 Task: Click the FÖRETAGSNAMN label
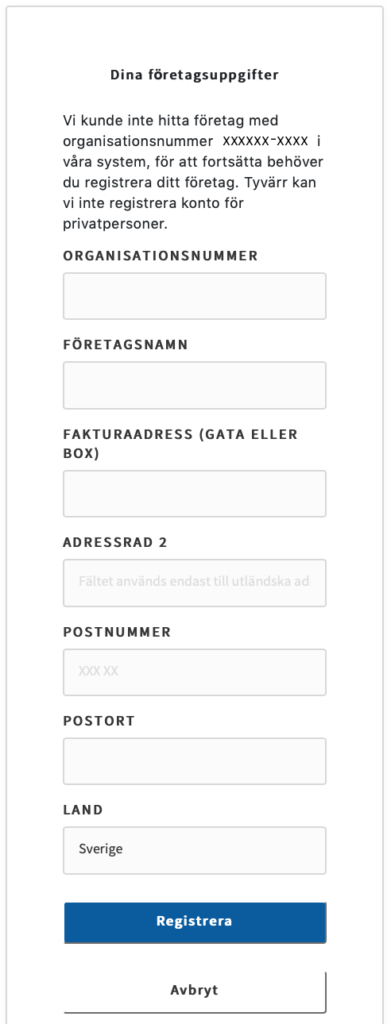125,345
